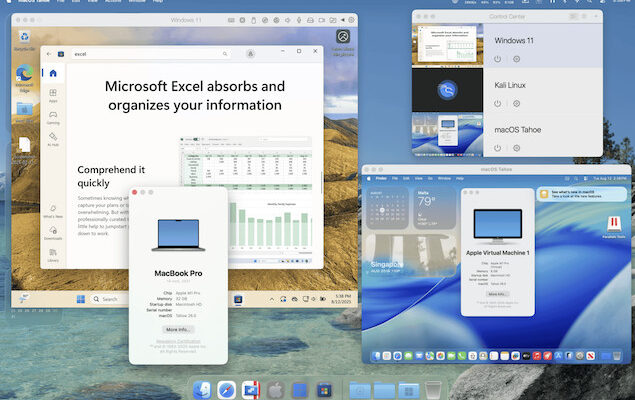Open the weather widget showing 79°
The height and width of the screenshot is (400, 635).
pyautogui.click(x=435, y=208)
